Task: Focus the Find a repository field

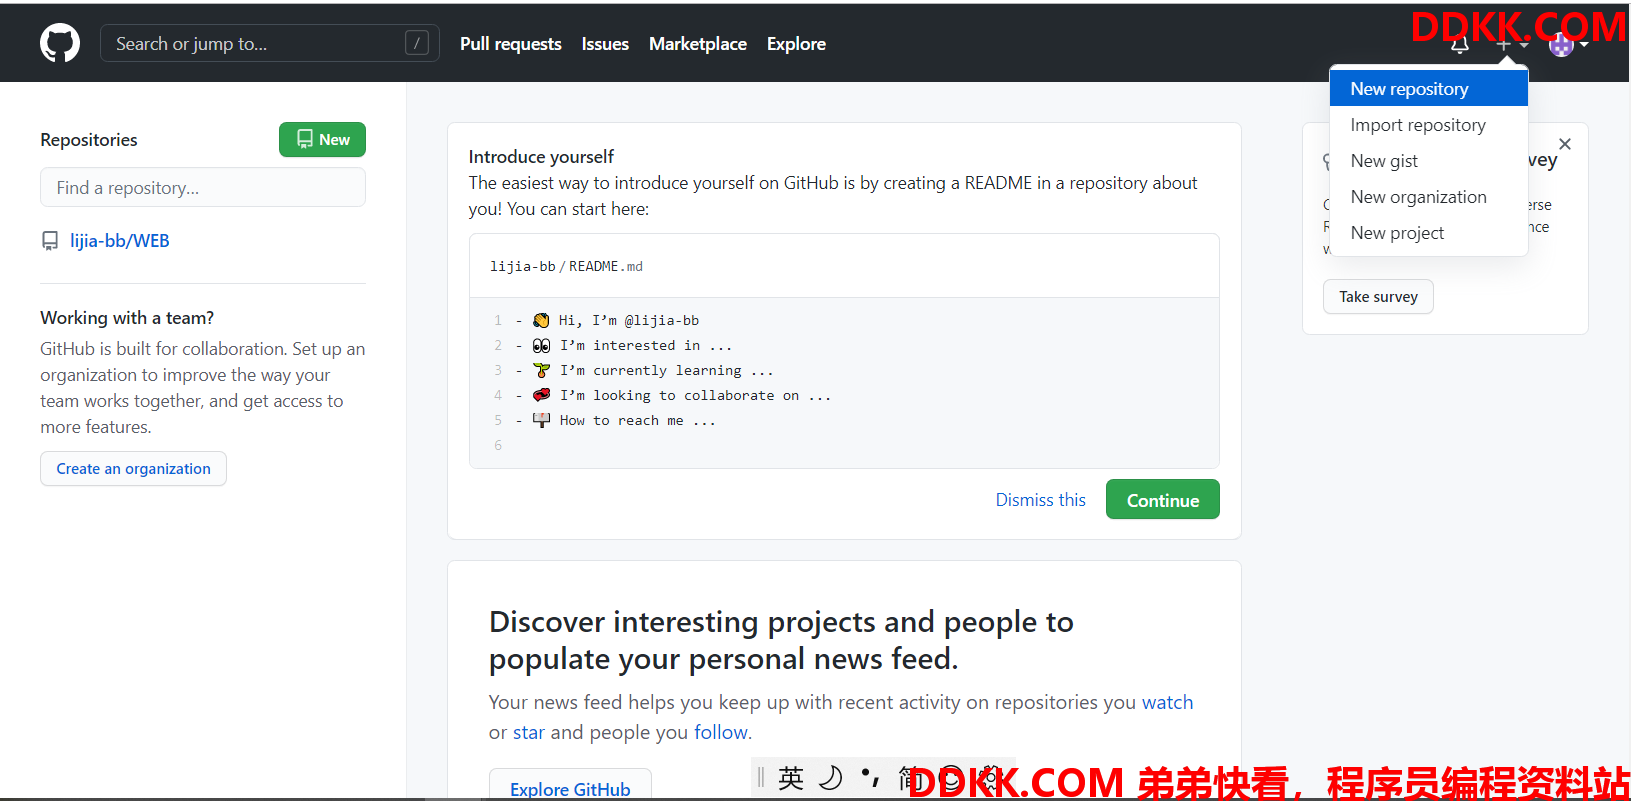Action: [x=203, y=187]
